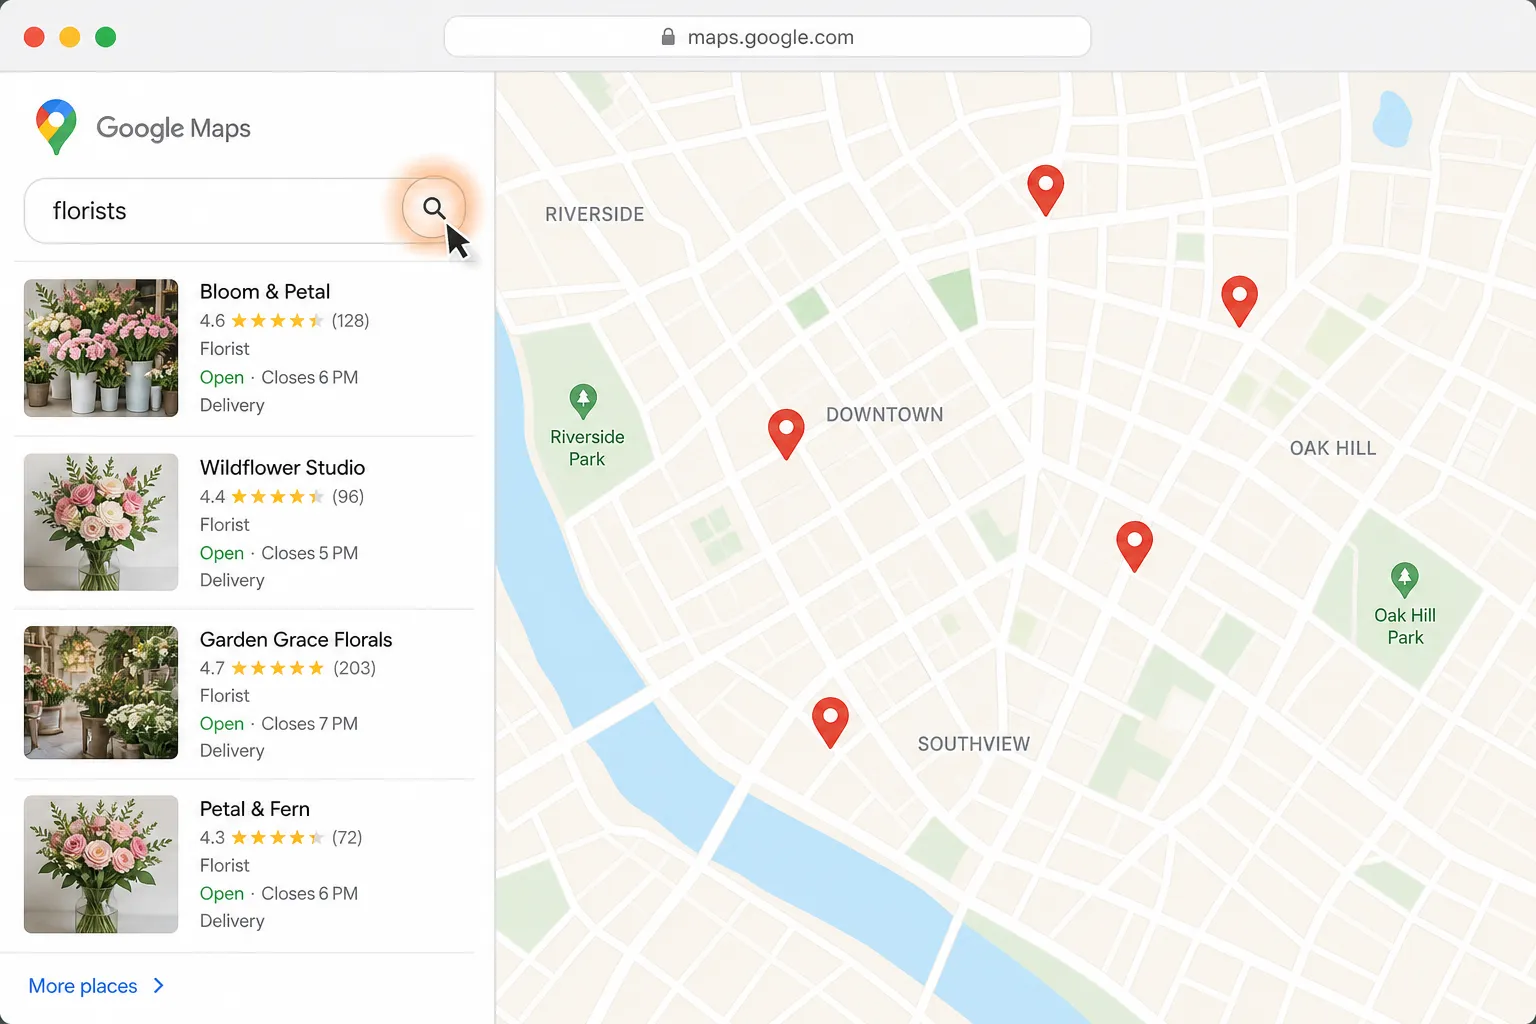Click the (203) review count

(355, 668)
